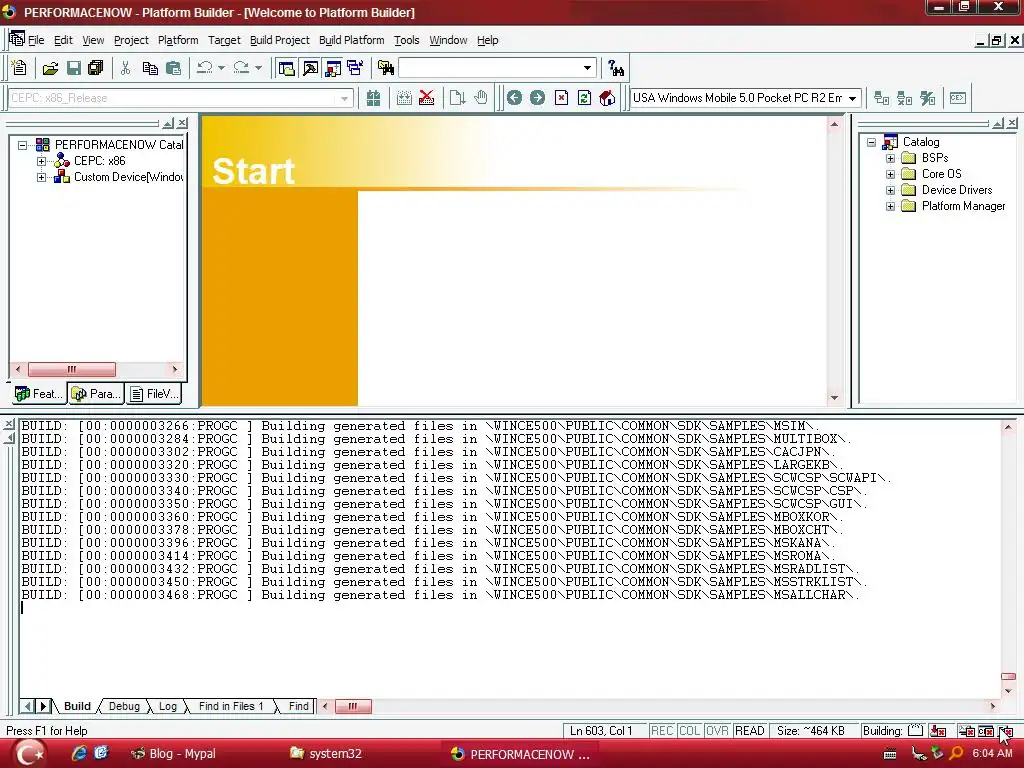Screen dimensions: 1024x768
Task: Select the Parameters workspace tab
Action: click(x=96, y=393)
